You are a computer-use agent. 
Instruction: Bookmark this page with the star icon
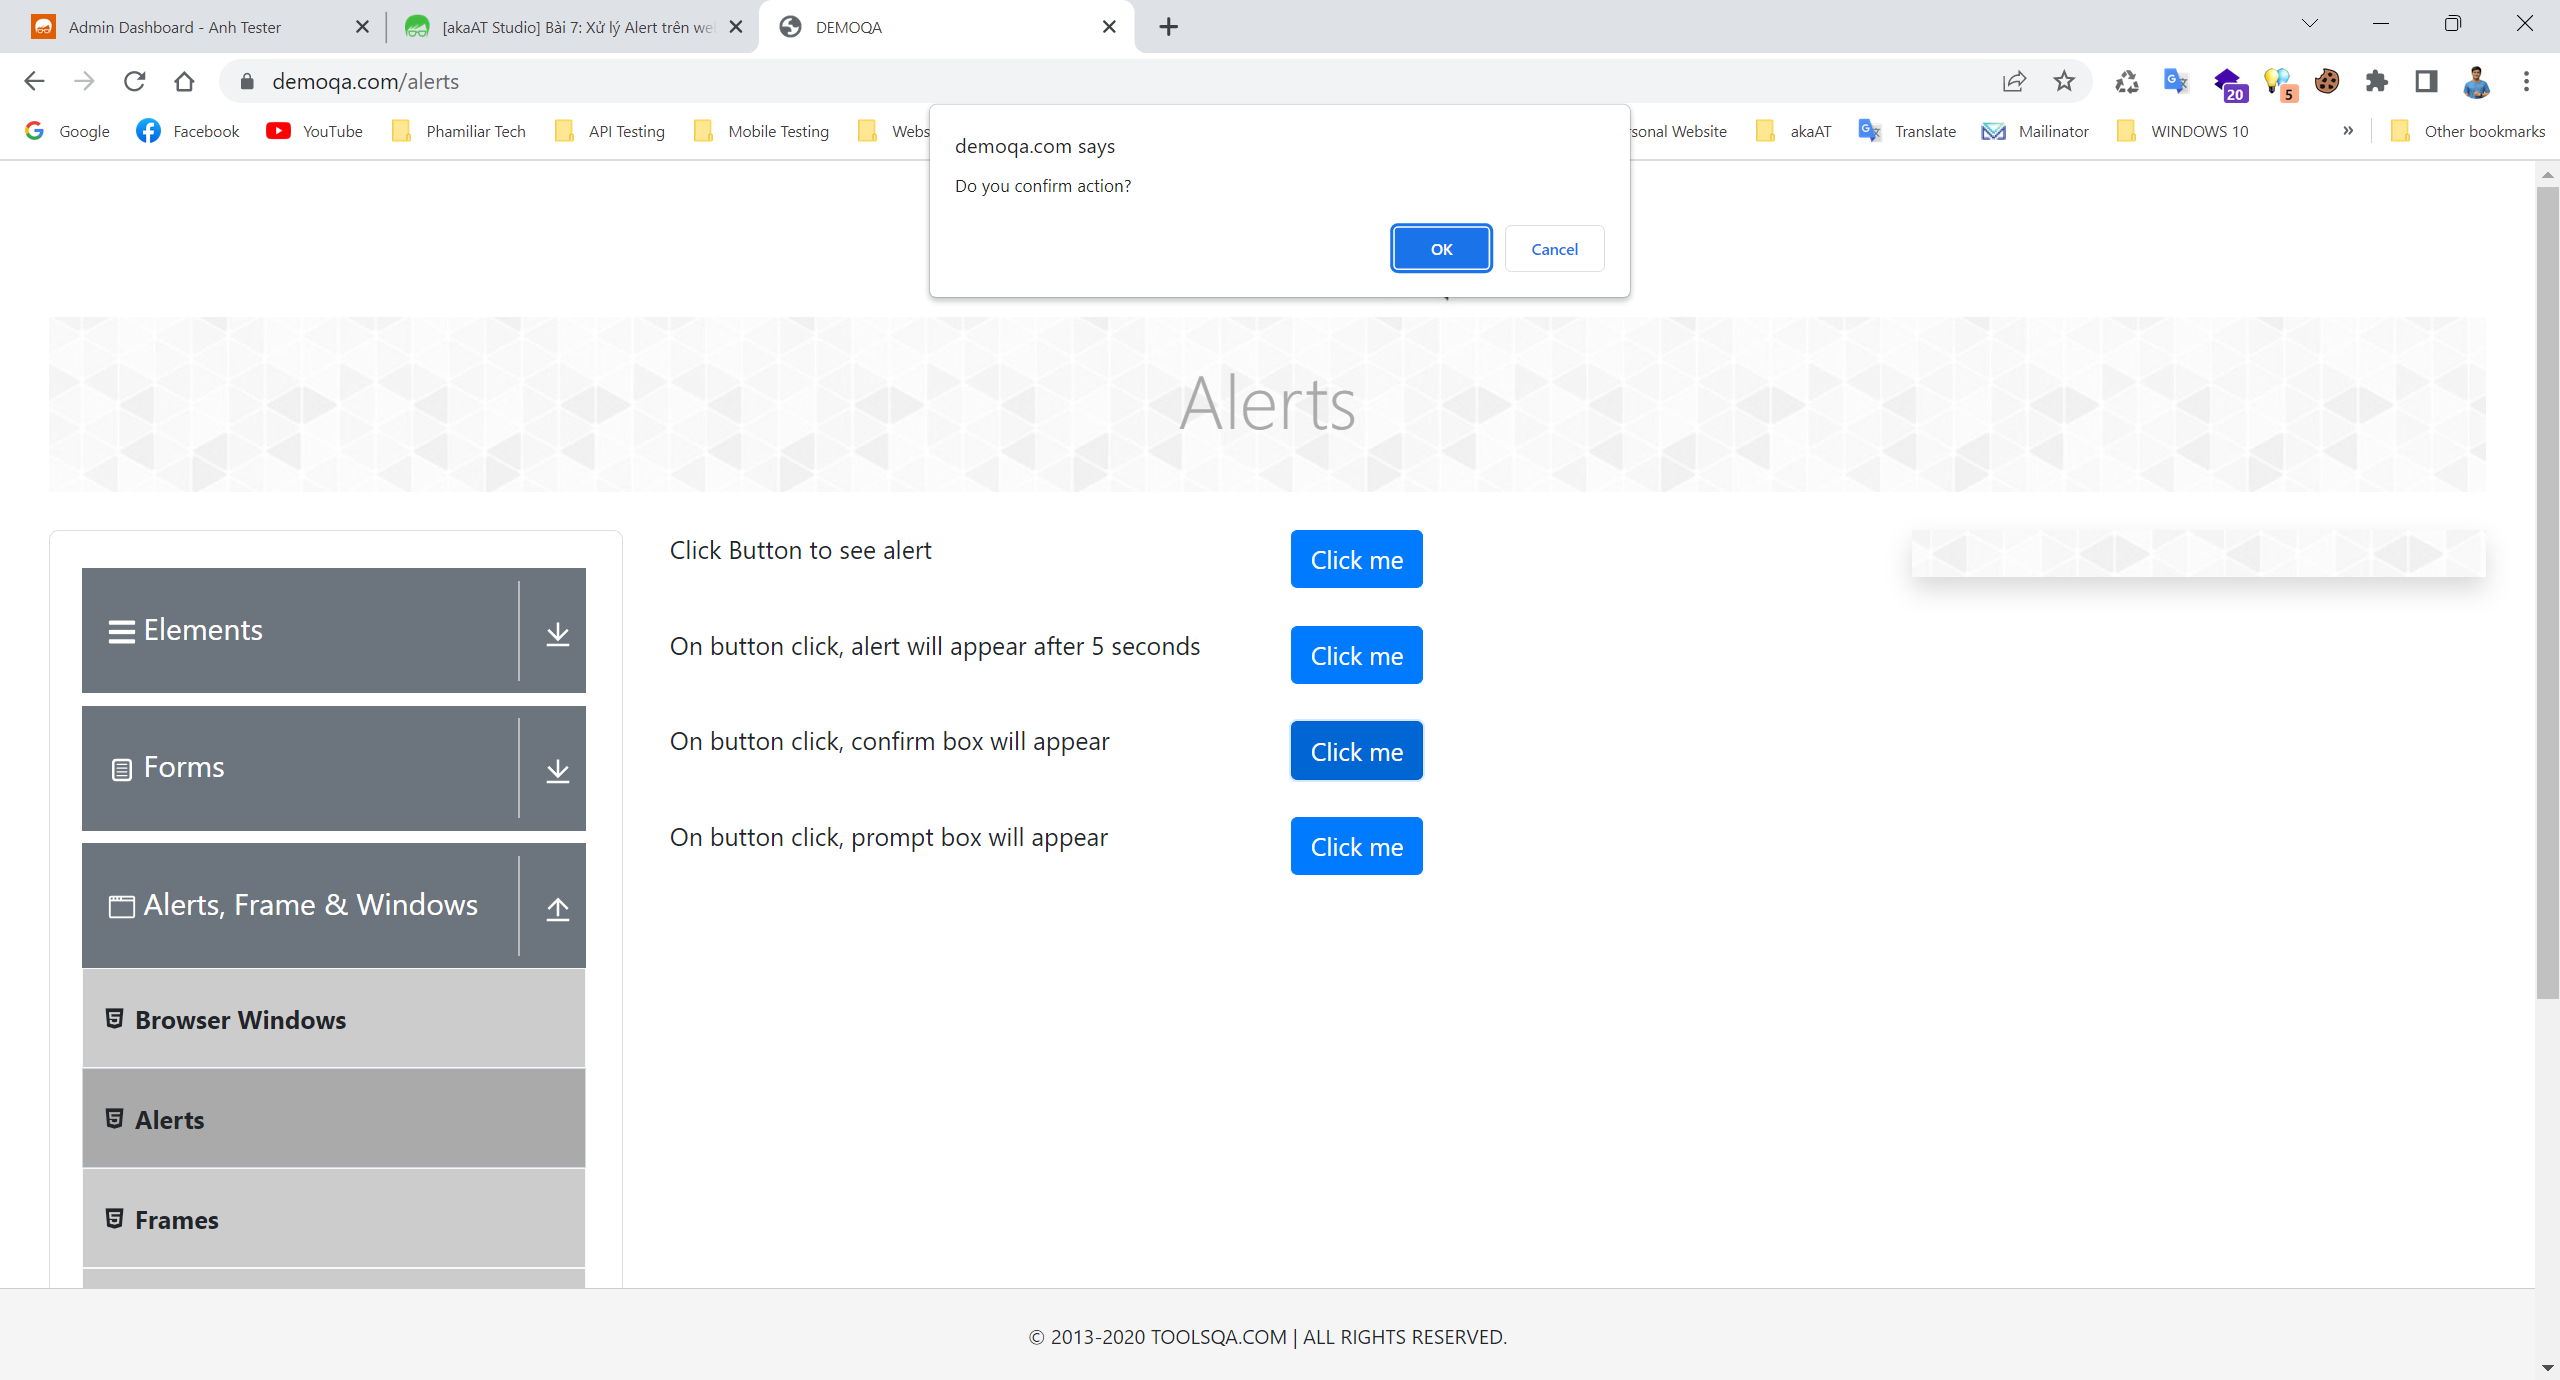click(x=2064, y=81)
